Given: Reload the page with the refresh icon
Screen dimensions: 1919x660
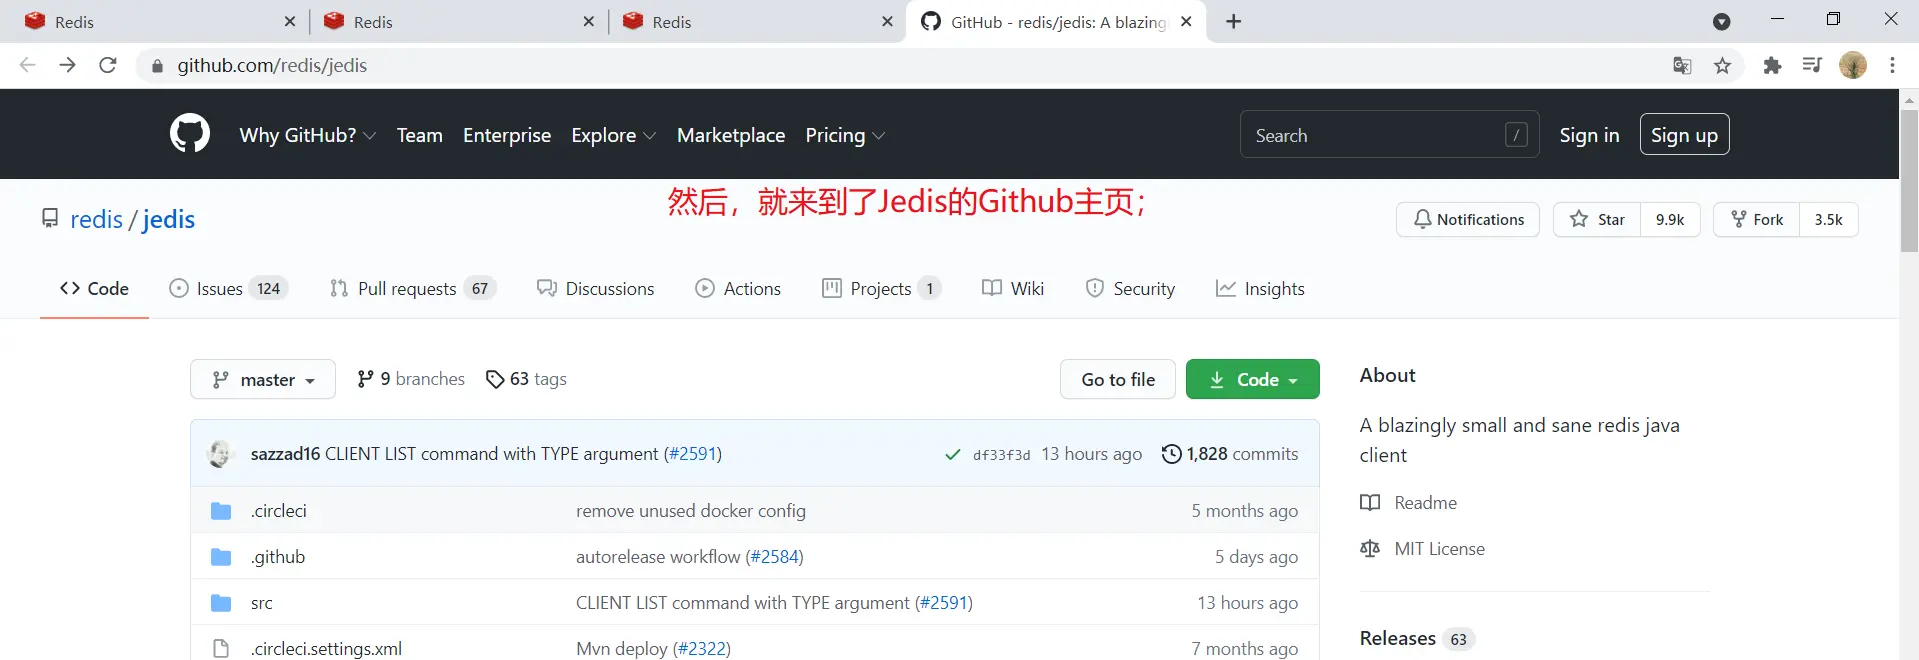Looking at the screenshot, I should coord(108,65).
